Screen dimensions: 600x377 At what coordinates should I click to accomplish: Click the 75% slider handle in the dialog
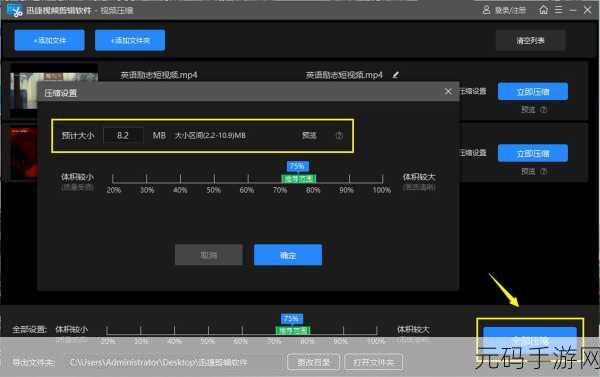coord(298,166)
